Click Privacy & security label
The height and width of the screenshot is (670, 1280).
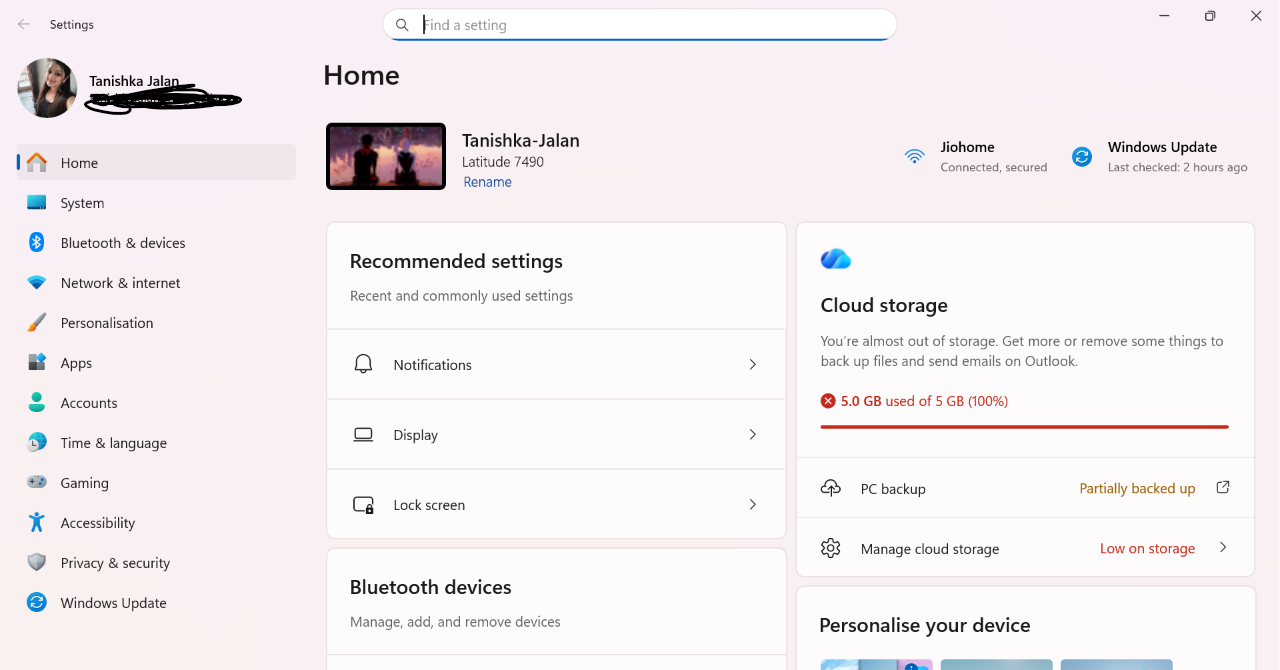(115, 563)
